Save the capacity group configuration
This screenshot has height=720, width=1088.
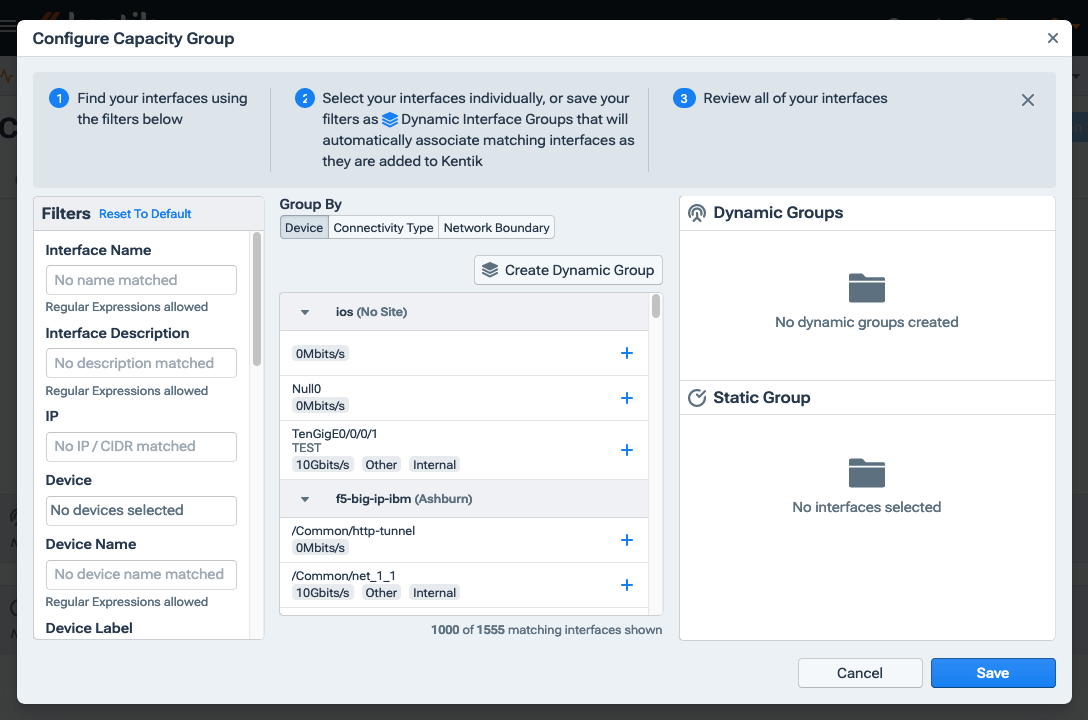click(x=992, y=672)
